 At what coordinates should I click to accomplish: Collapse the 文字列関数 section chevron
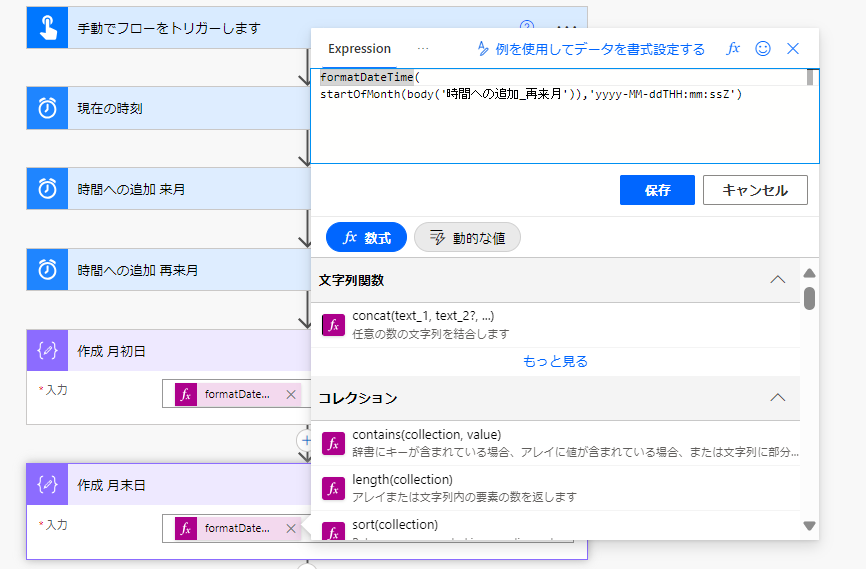click(778, 280)
